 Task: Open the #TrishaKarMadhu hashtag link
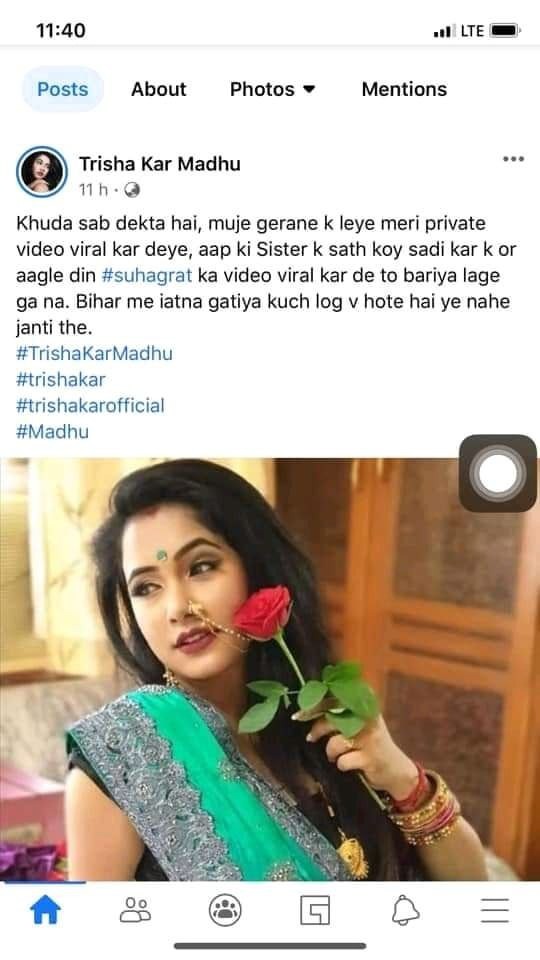(x=94, y=353)
